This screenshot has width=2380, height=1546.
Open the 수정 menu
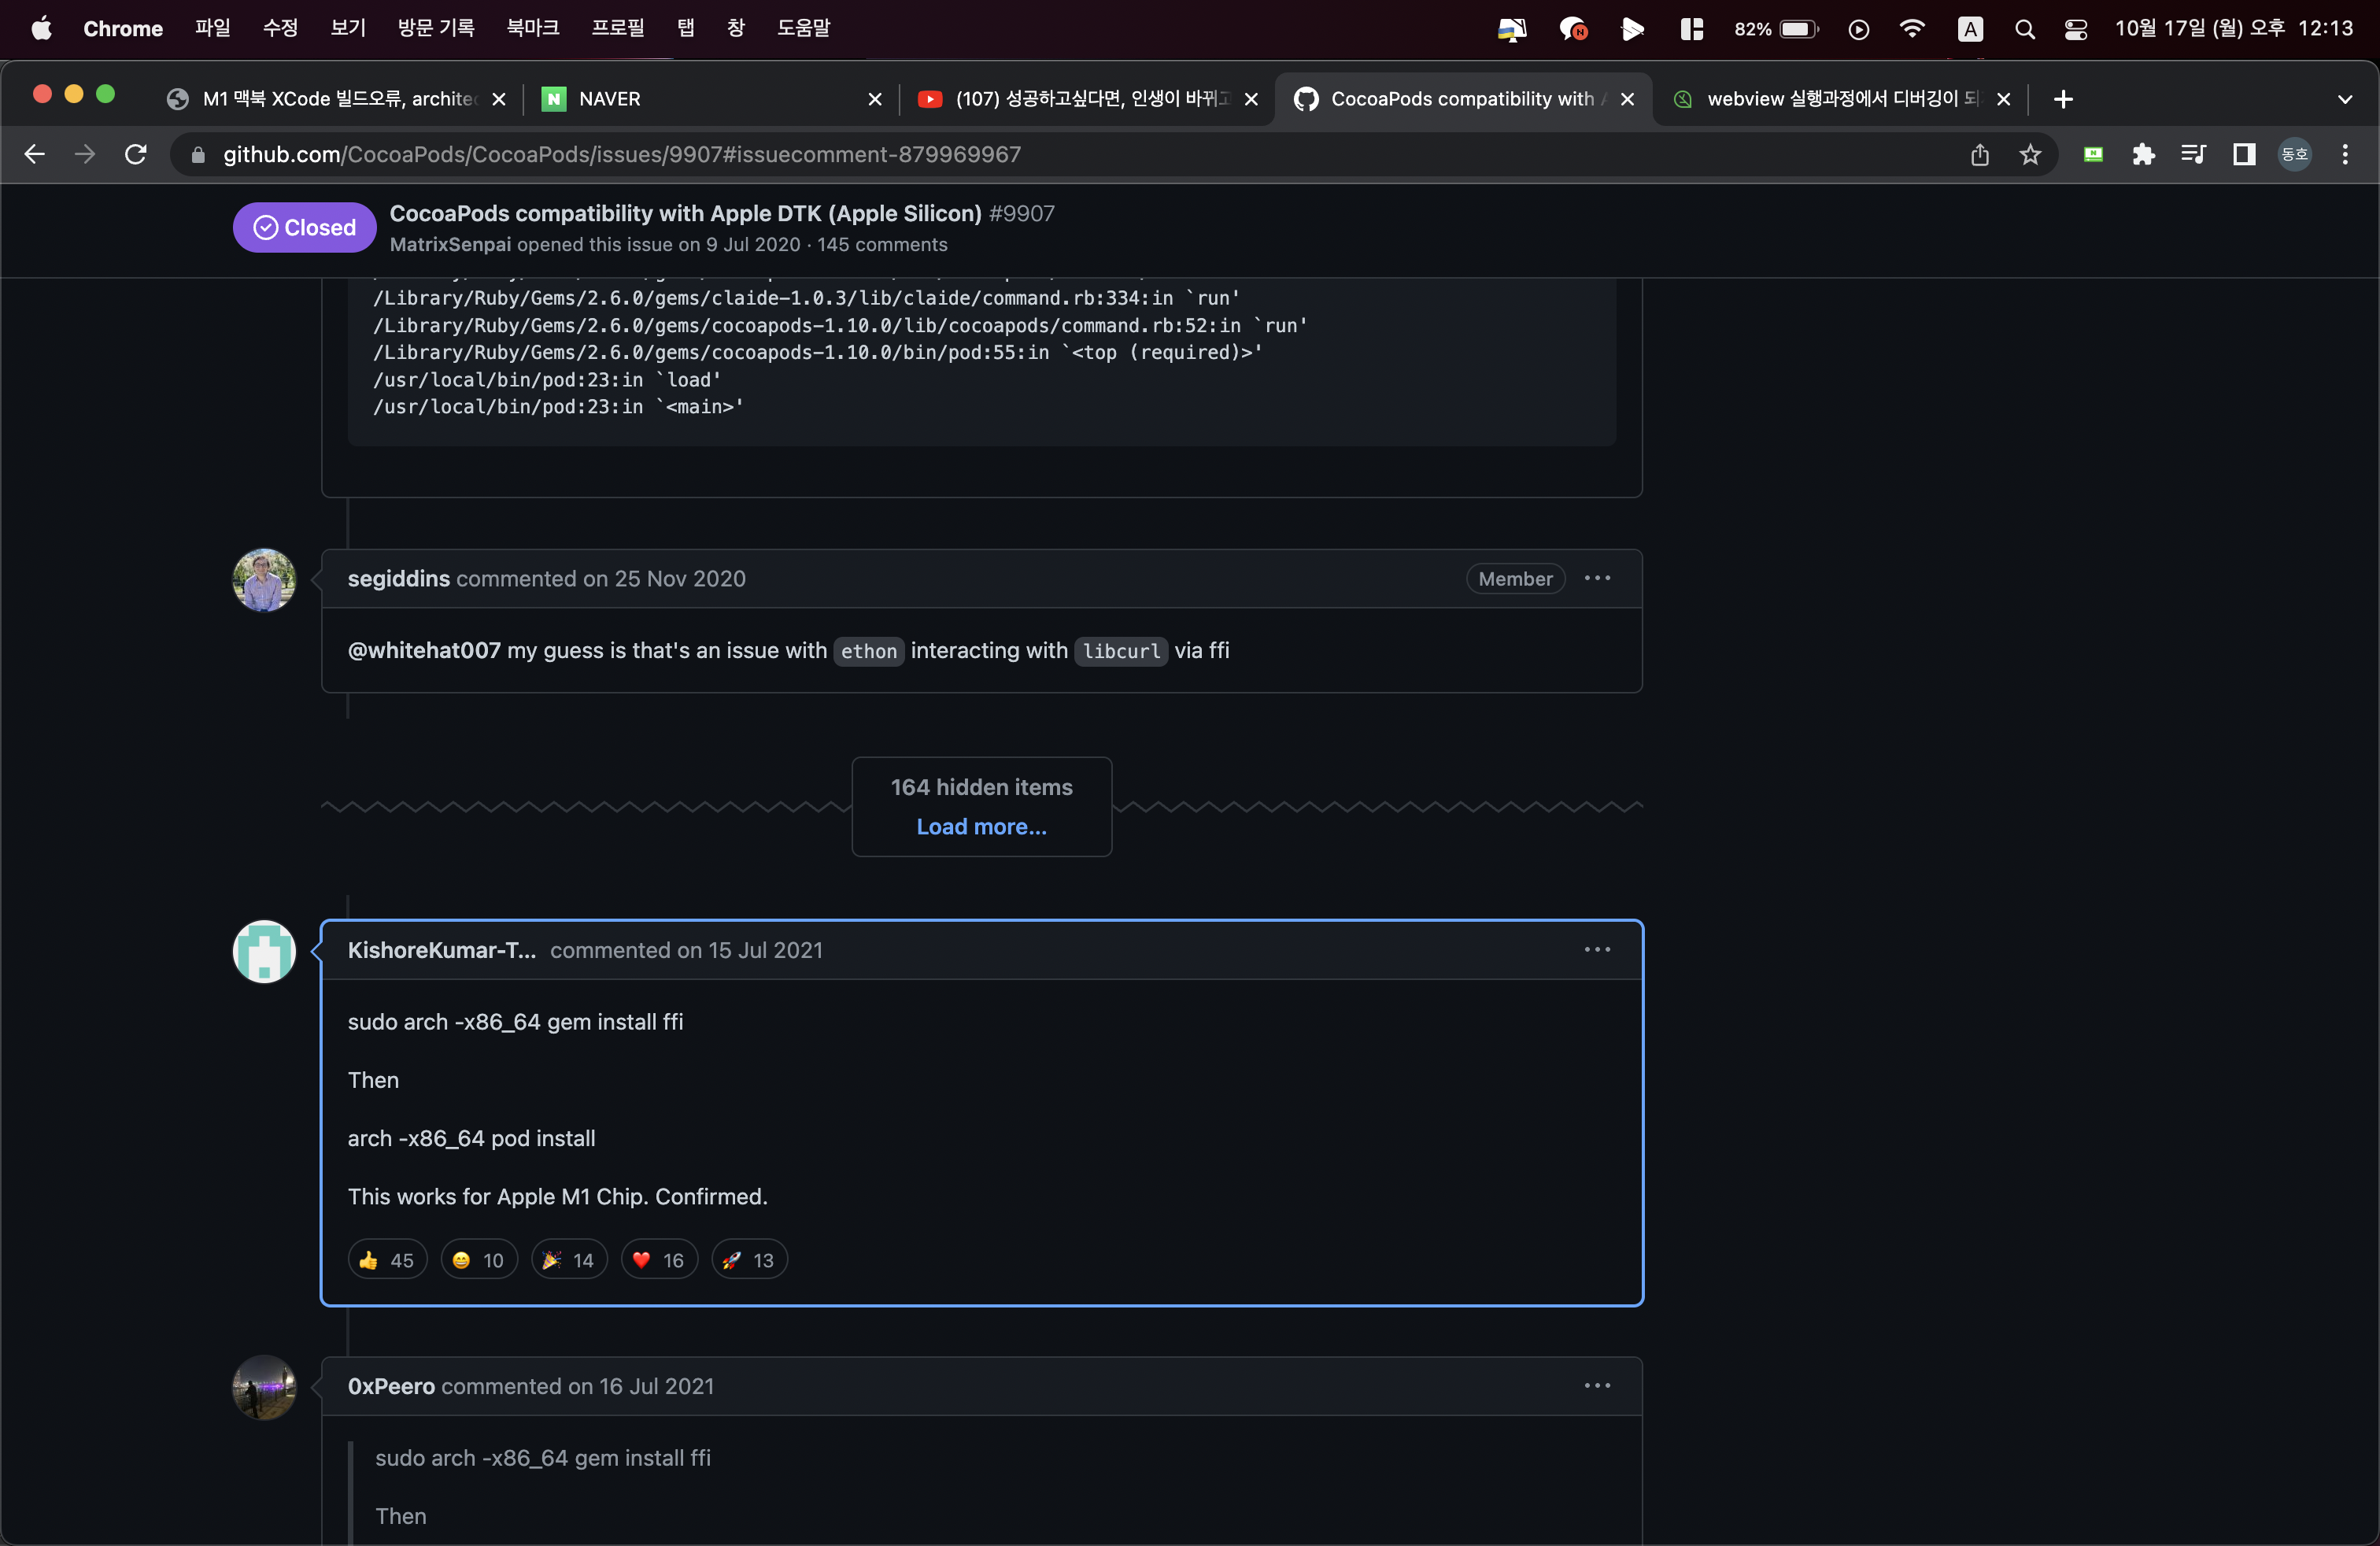tap(280, 28)
